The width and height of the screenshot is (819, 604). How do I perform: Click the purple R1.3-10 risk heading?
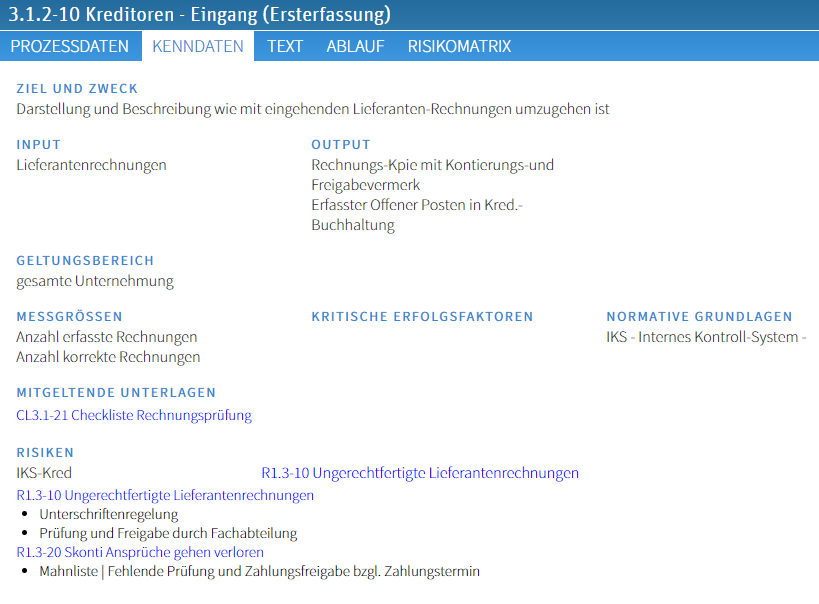(x=165, y=494)
